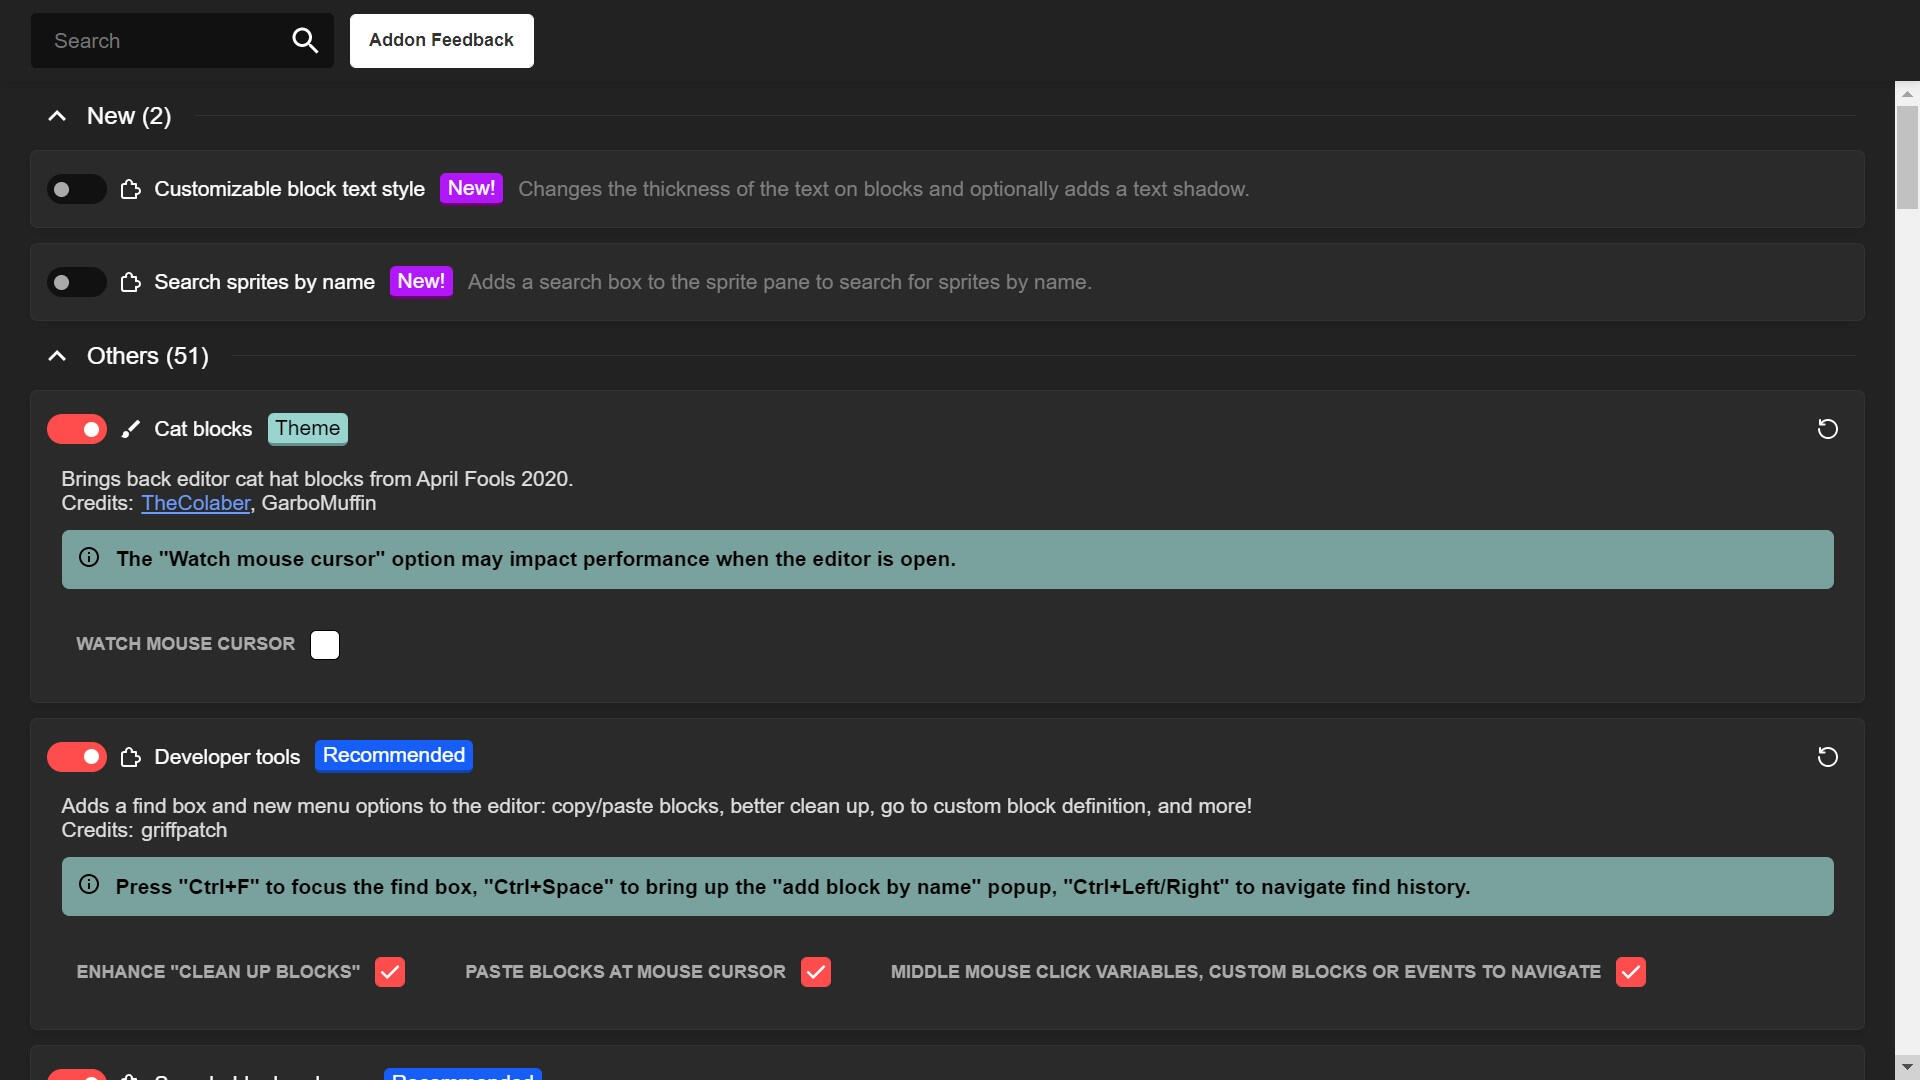Turn off the Developer tools addon
This screenshot has width=1920, height=1080.
click(76, 757)
